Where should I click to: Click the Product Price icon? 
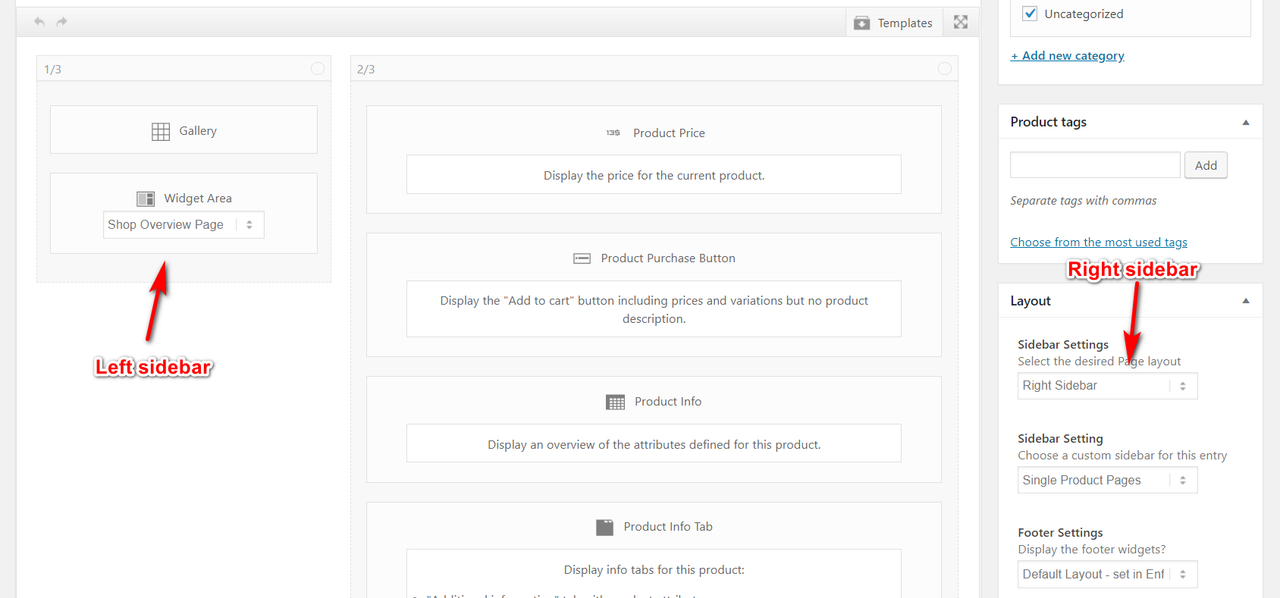613,133
